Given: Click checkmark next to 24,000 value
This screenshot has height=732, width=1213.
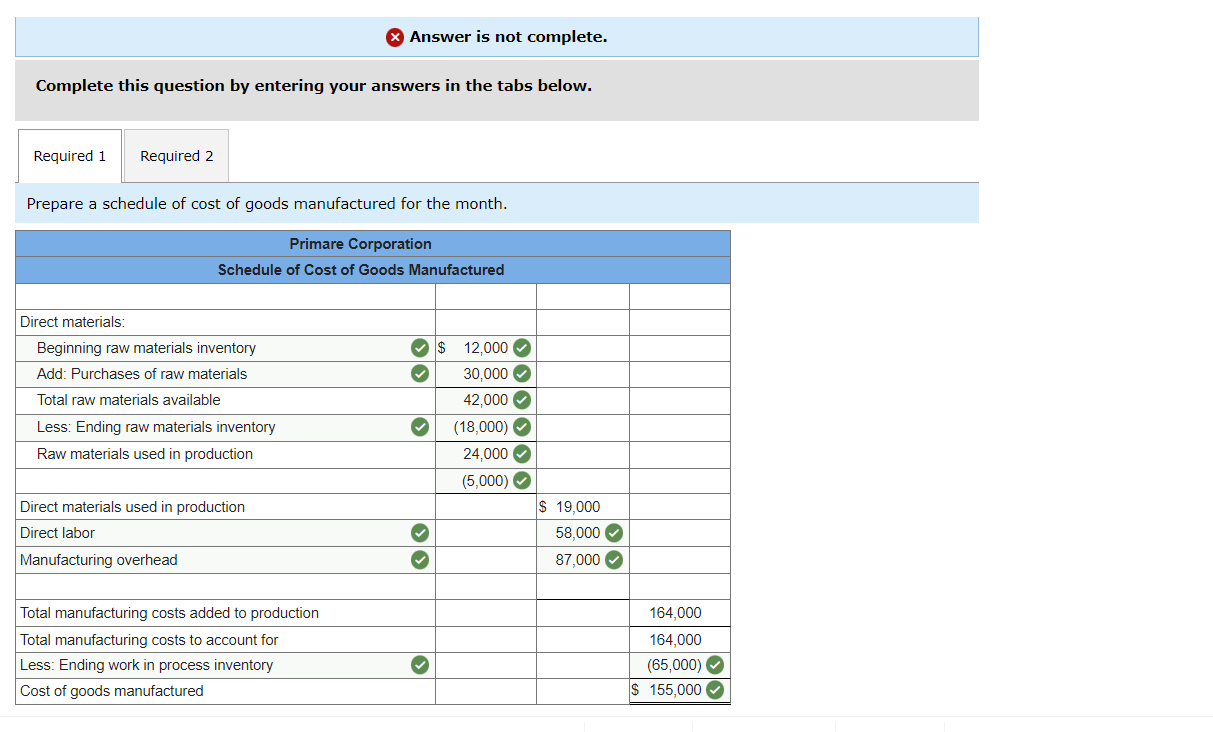Looking at the screenshot, I should point(521,454).
